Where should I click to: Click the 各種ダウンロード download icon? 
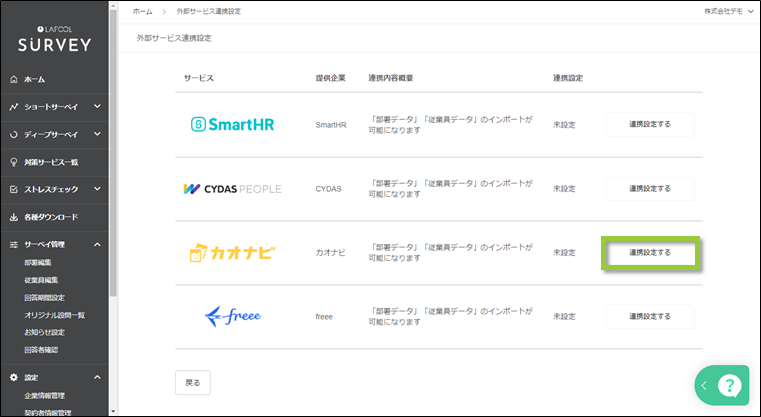pos(13,216)
